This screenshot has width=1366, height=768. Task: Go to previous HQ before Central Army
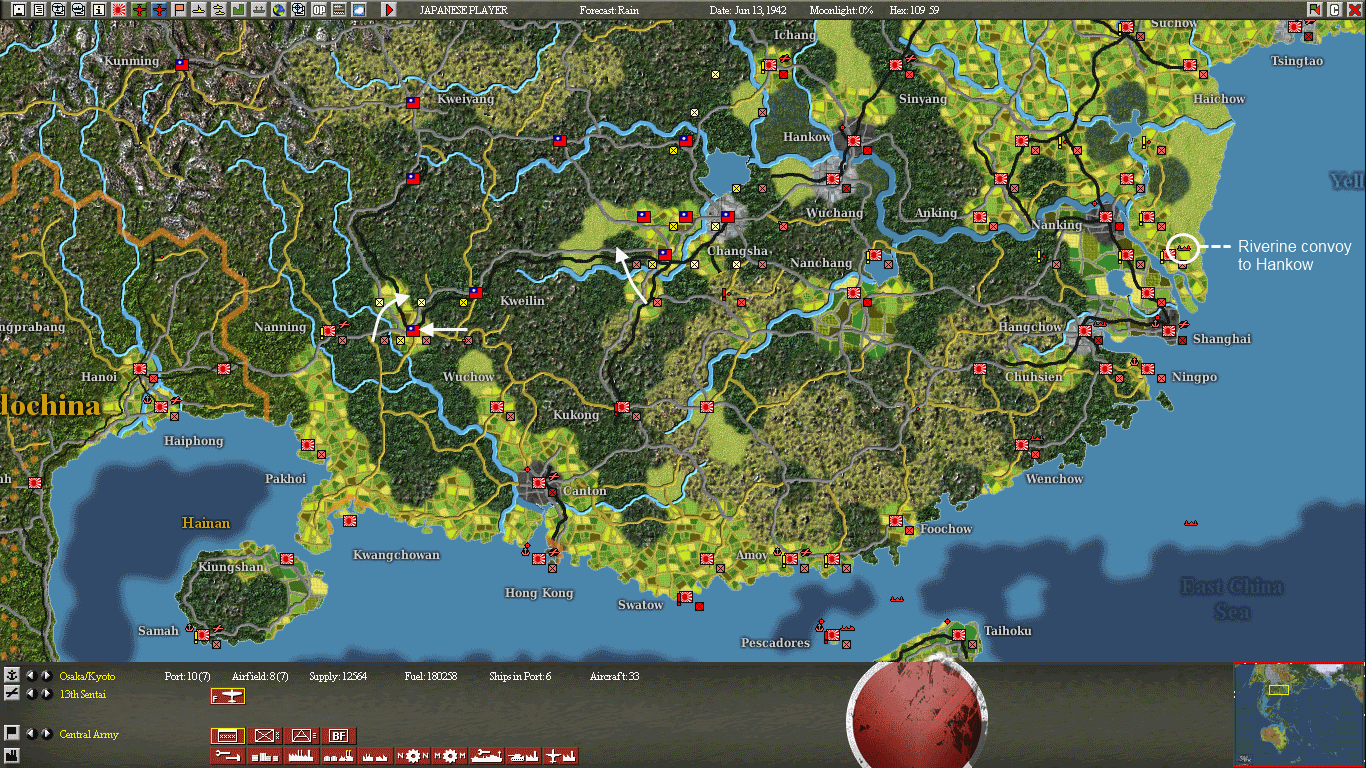pyautogui.click(x=30, y=733)
